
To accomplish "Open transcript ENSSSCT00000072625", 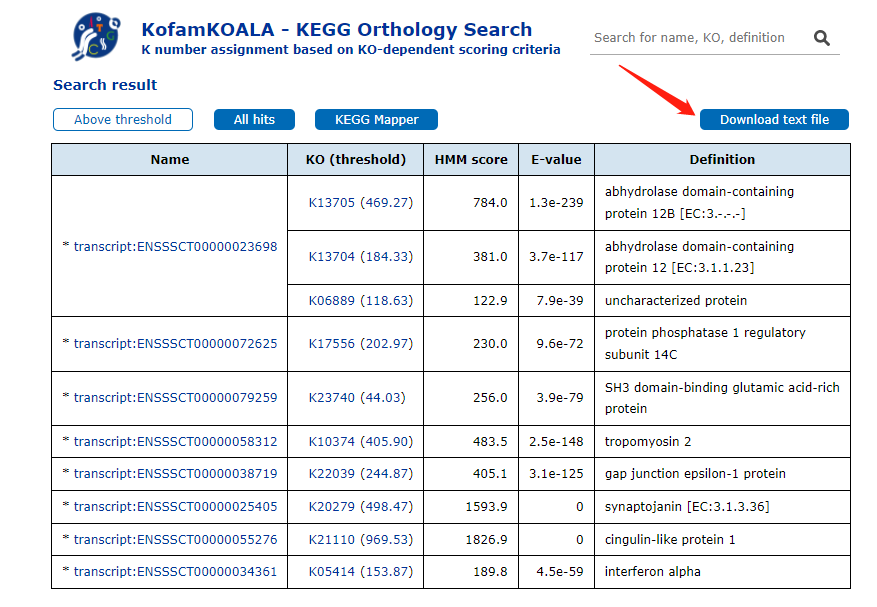I will pos(176,344).
